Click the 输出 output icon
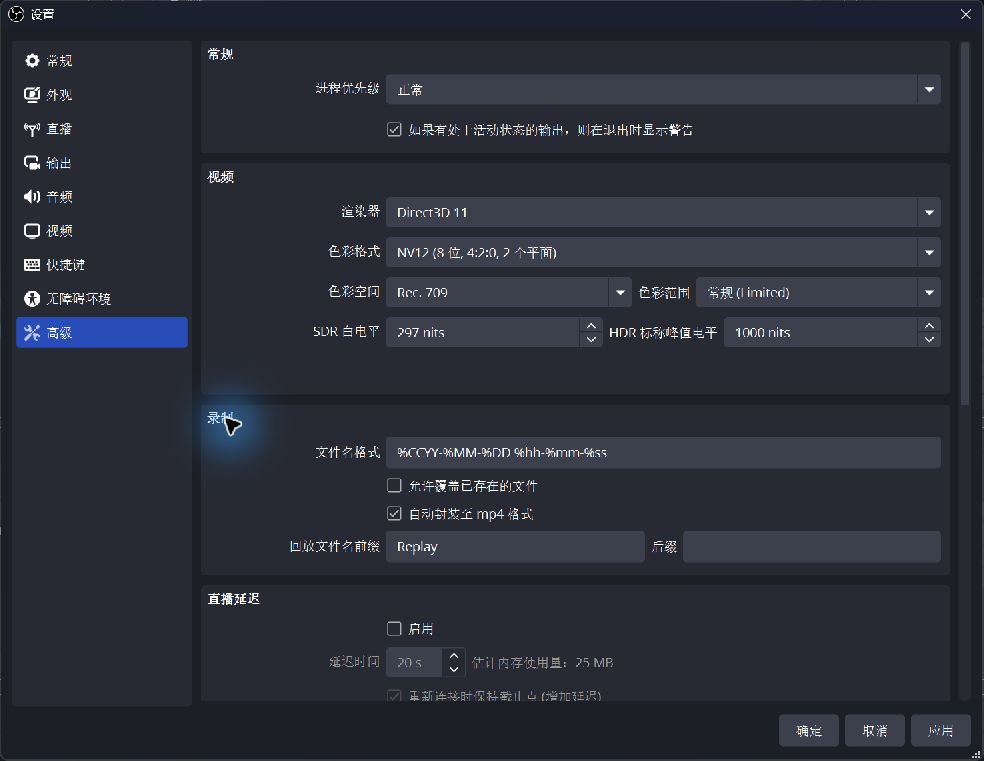 coord(31,163)
